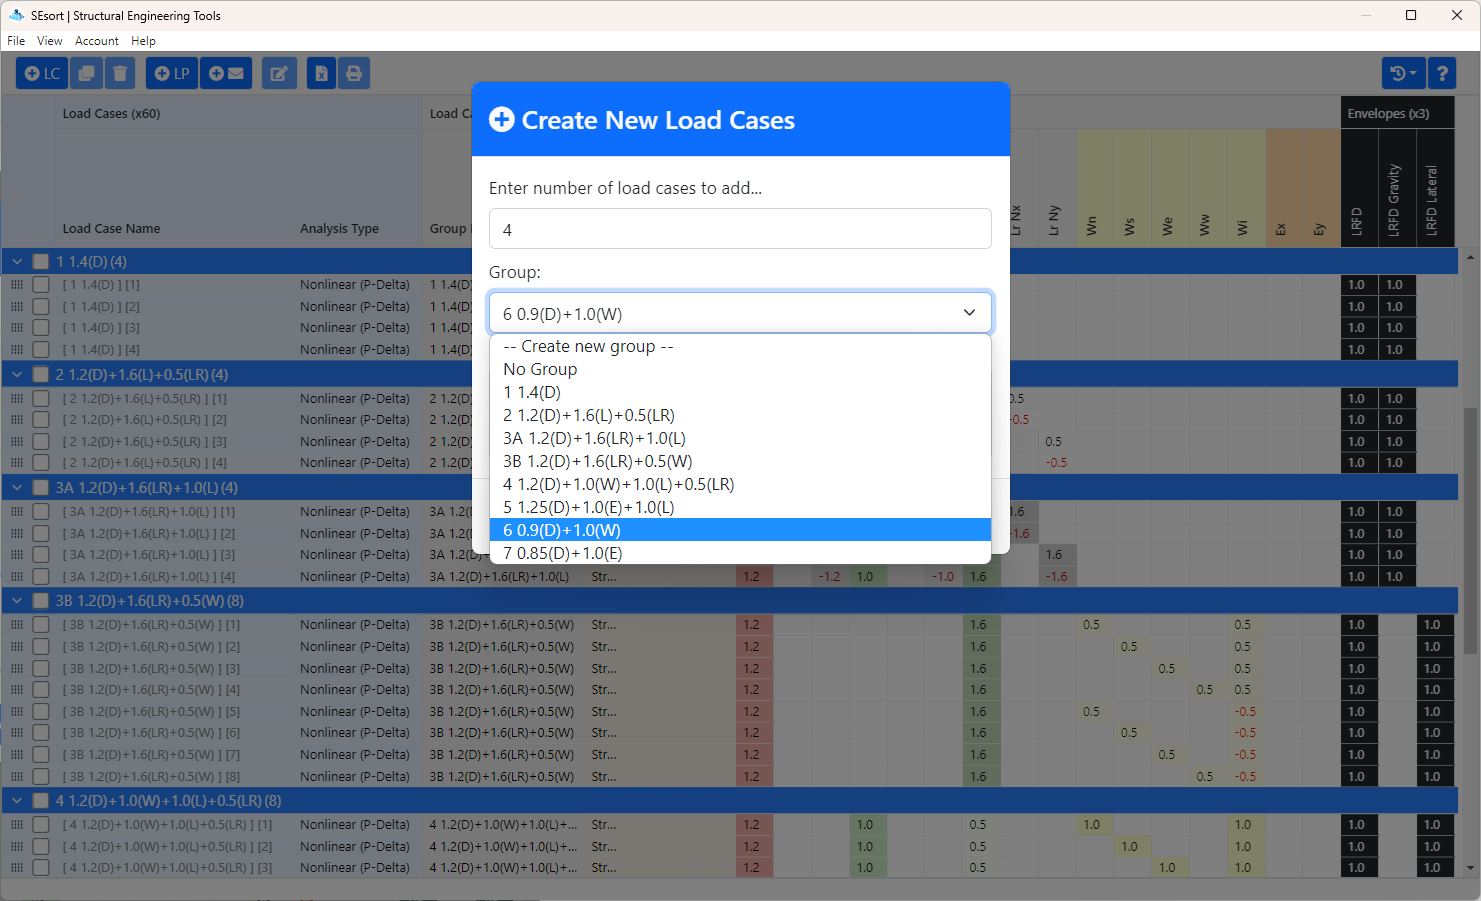Check the group 3A 1.2(D)+1.6(LR)+1.0(L) (4) checkbox
Screen dimensions: 1481x901
(x=41, y=487)
